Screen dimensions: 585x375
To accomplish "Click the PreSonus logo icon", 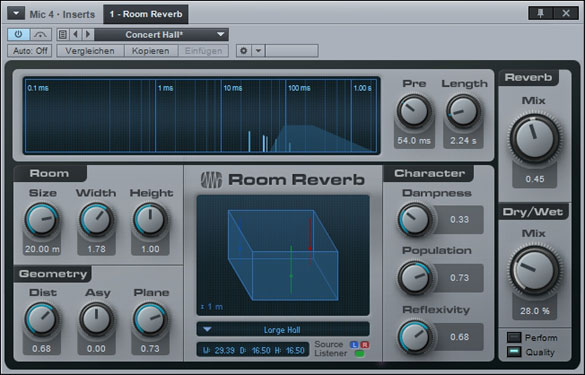I will point(211,180).
